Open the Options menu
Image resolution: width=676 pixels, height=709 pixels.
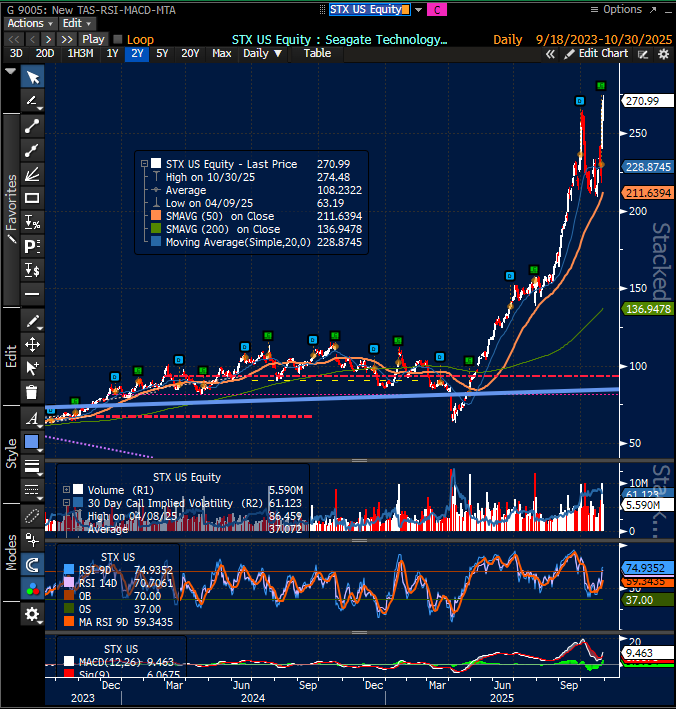coord(616,9)
